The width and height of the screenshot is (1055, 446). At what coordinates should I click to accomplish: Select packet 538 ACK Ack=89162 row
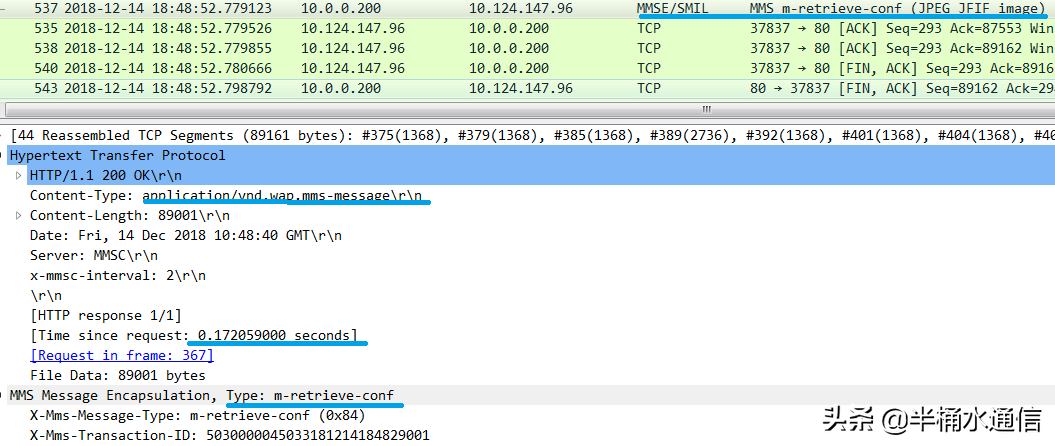click(x=528, y=48)
